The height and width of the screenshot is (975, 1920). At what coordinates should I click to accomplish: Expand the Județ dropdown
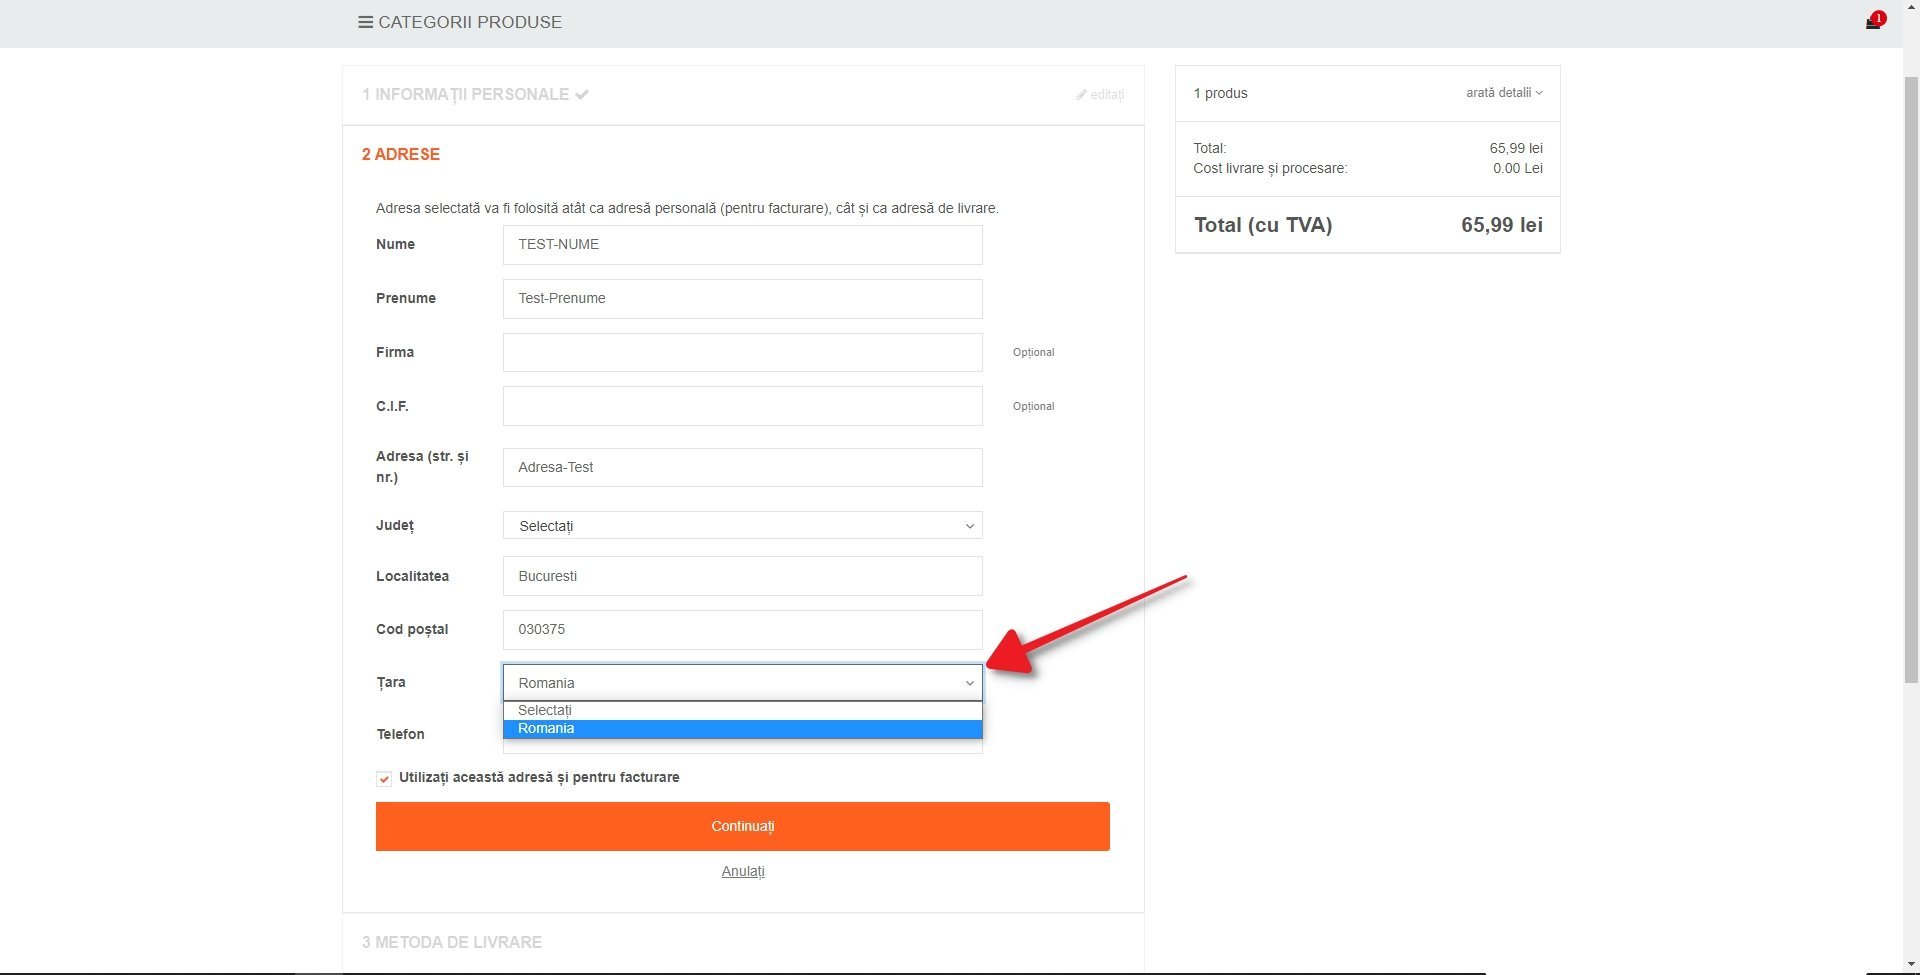pyautogui.click(x=742, y=526)
